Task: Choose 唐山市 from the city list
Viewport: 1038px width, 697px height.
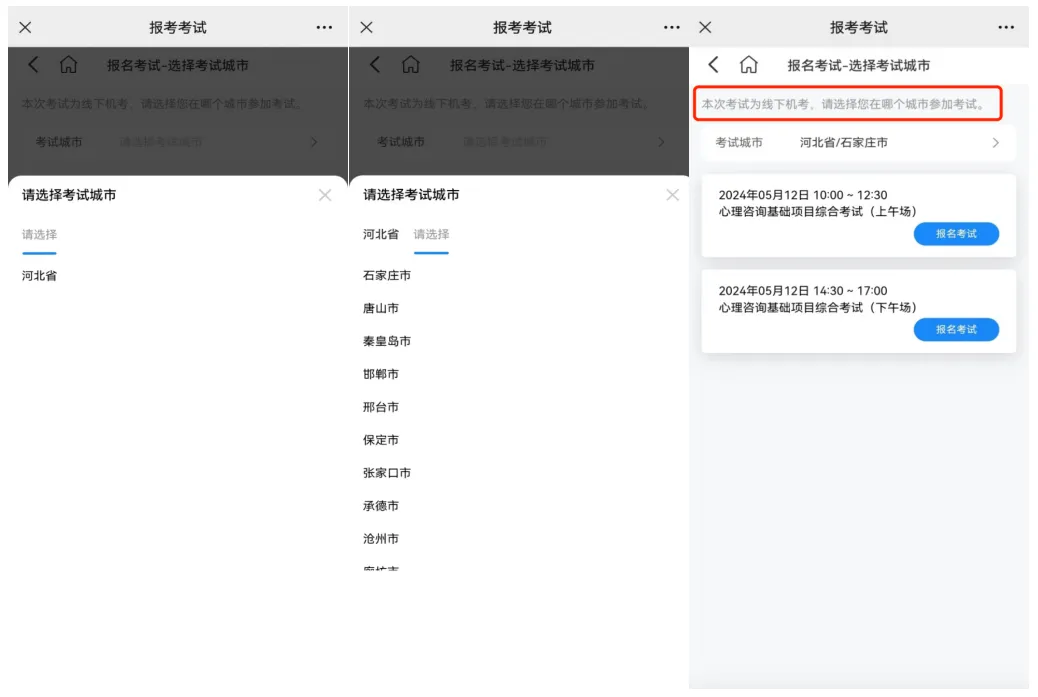Action: click(x=381, y=308)
